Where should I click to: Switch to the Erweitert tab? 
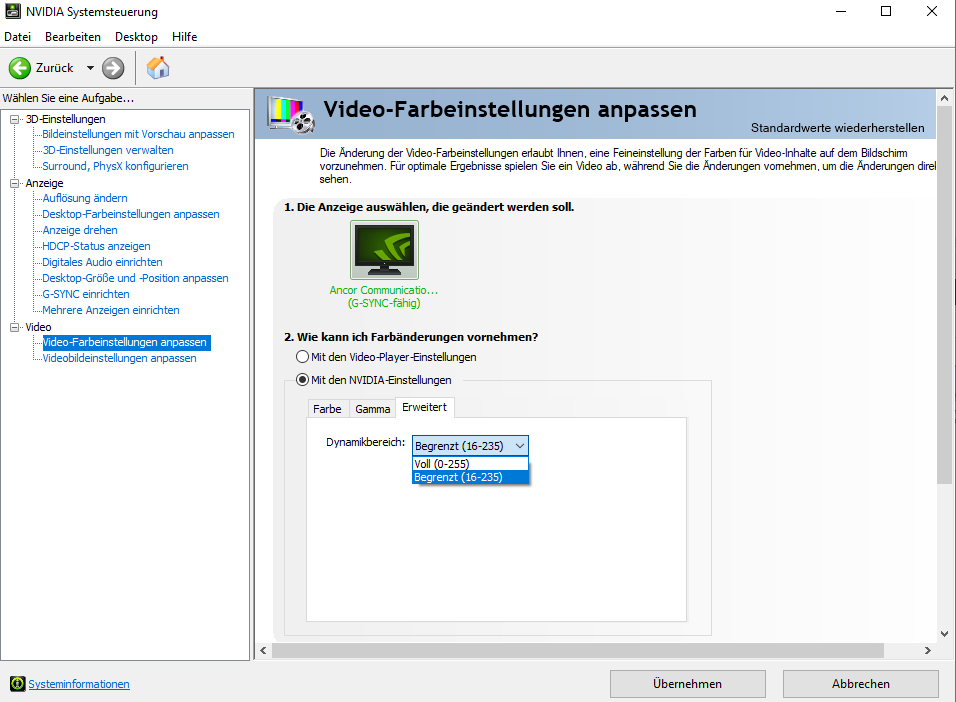click(x=424, y=407)
